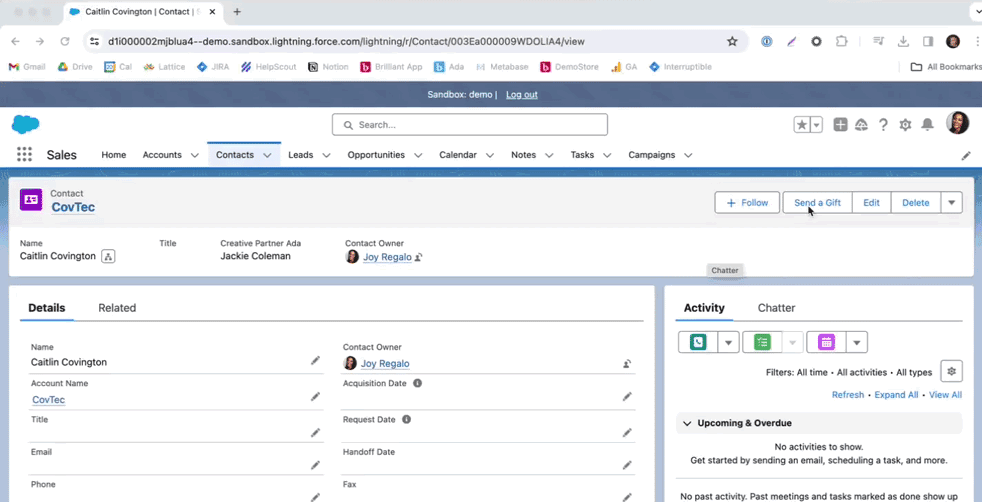Open the Notifications bell icon
The width and height of the screenshot is (982, 502).
click(927, 125)
